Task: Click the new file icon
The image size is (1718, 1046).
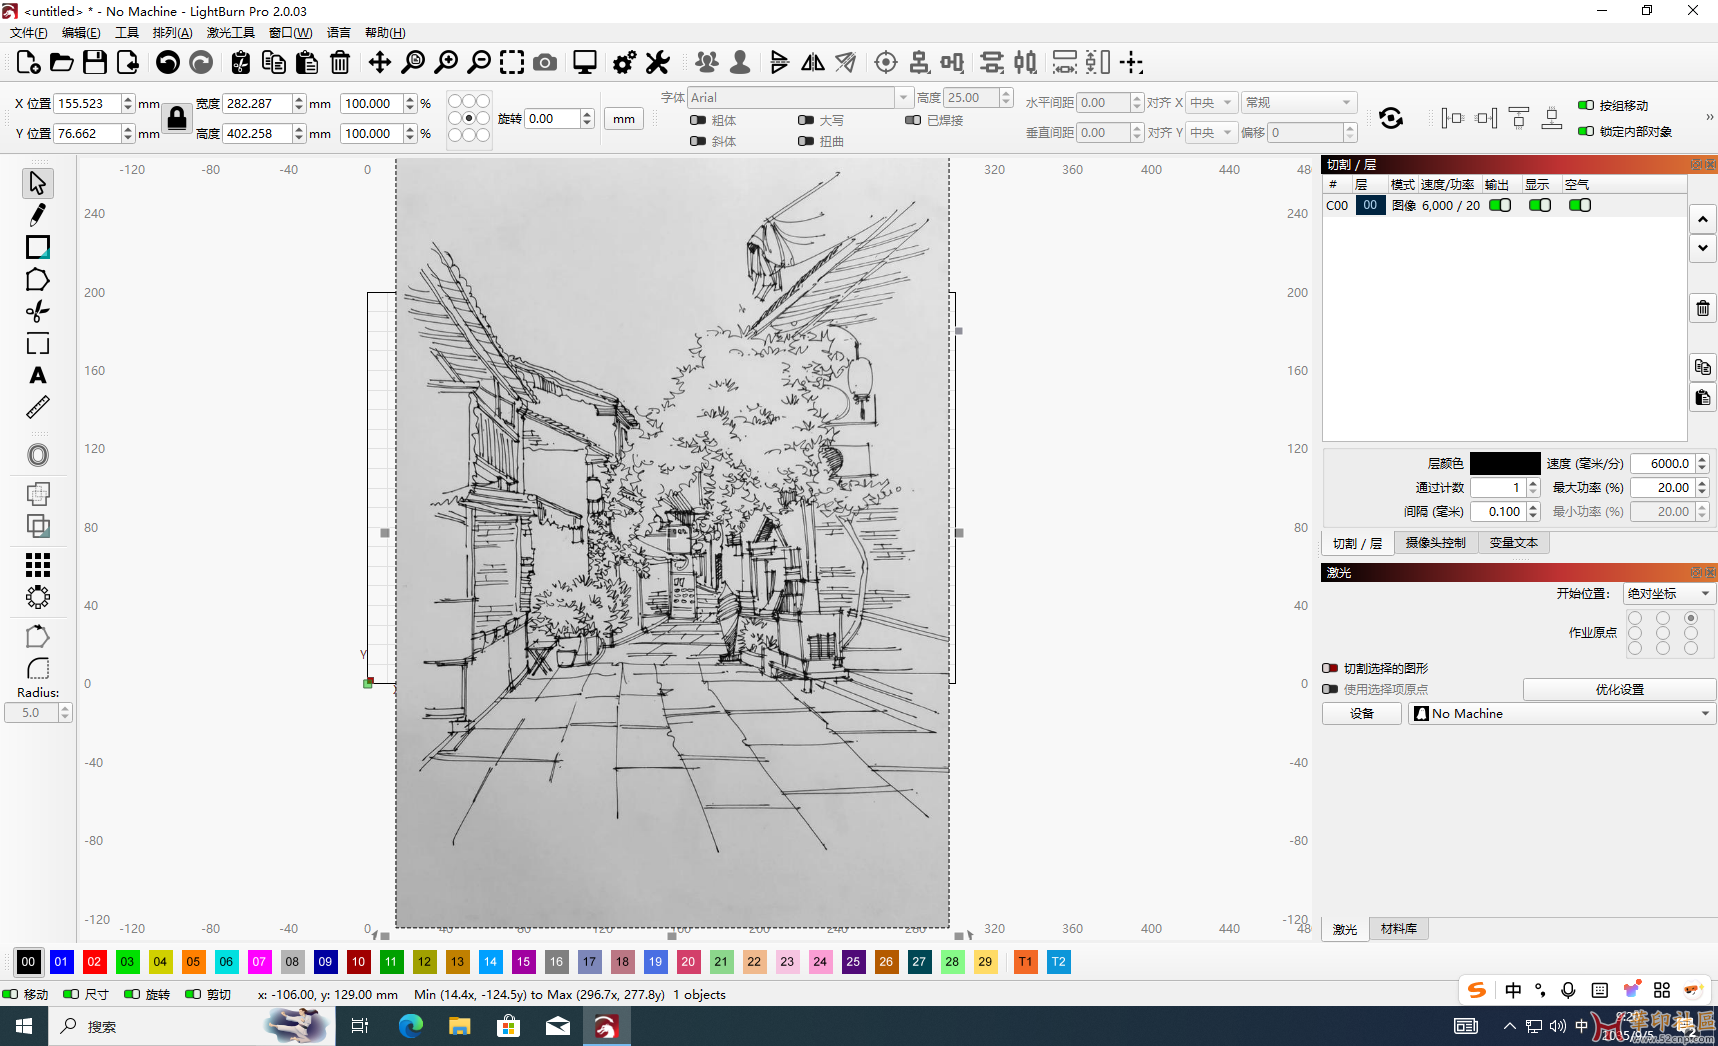Action: coord(28,62)
